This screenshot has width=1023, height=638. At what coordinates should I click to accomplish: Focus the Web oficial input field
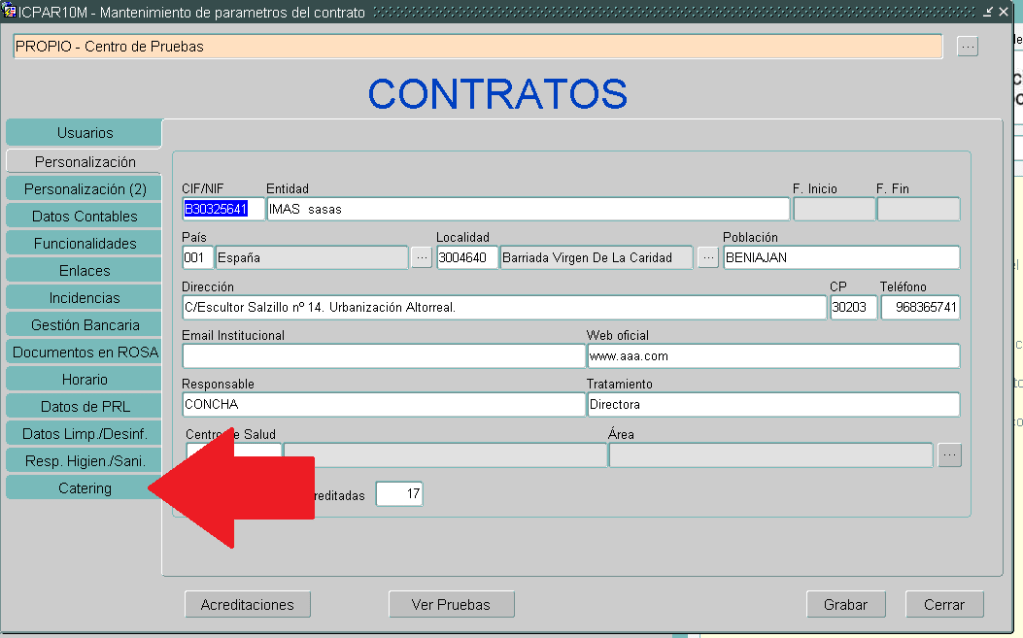coord(772,356)
